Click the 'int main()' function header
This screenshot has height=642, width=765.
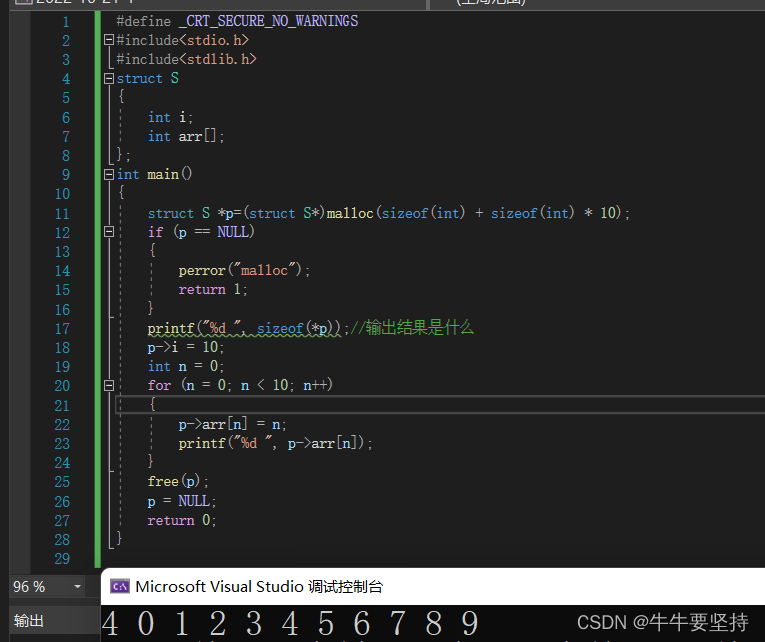click(x=155, y=175)
